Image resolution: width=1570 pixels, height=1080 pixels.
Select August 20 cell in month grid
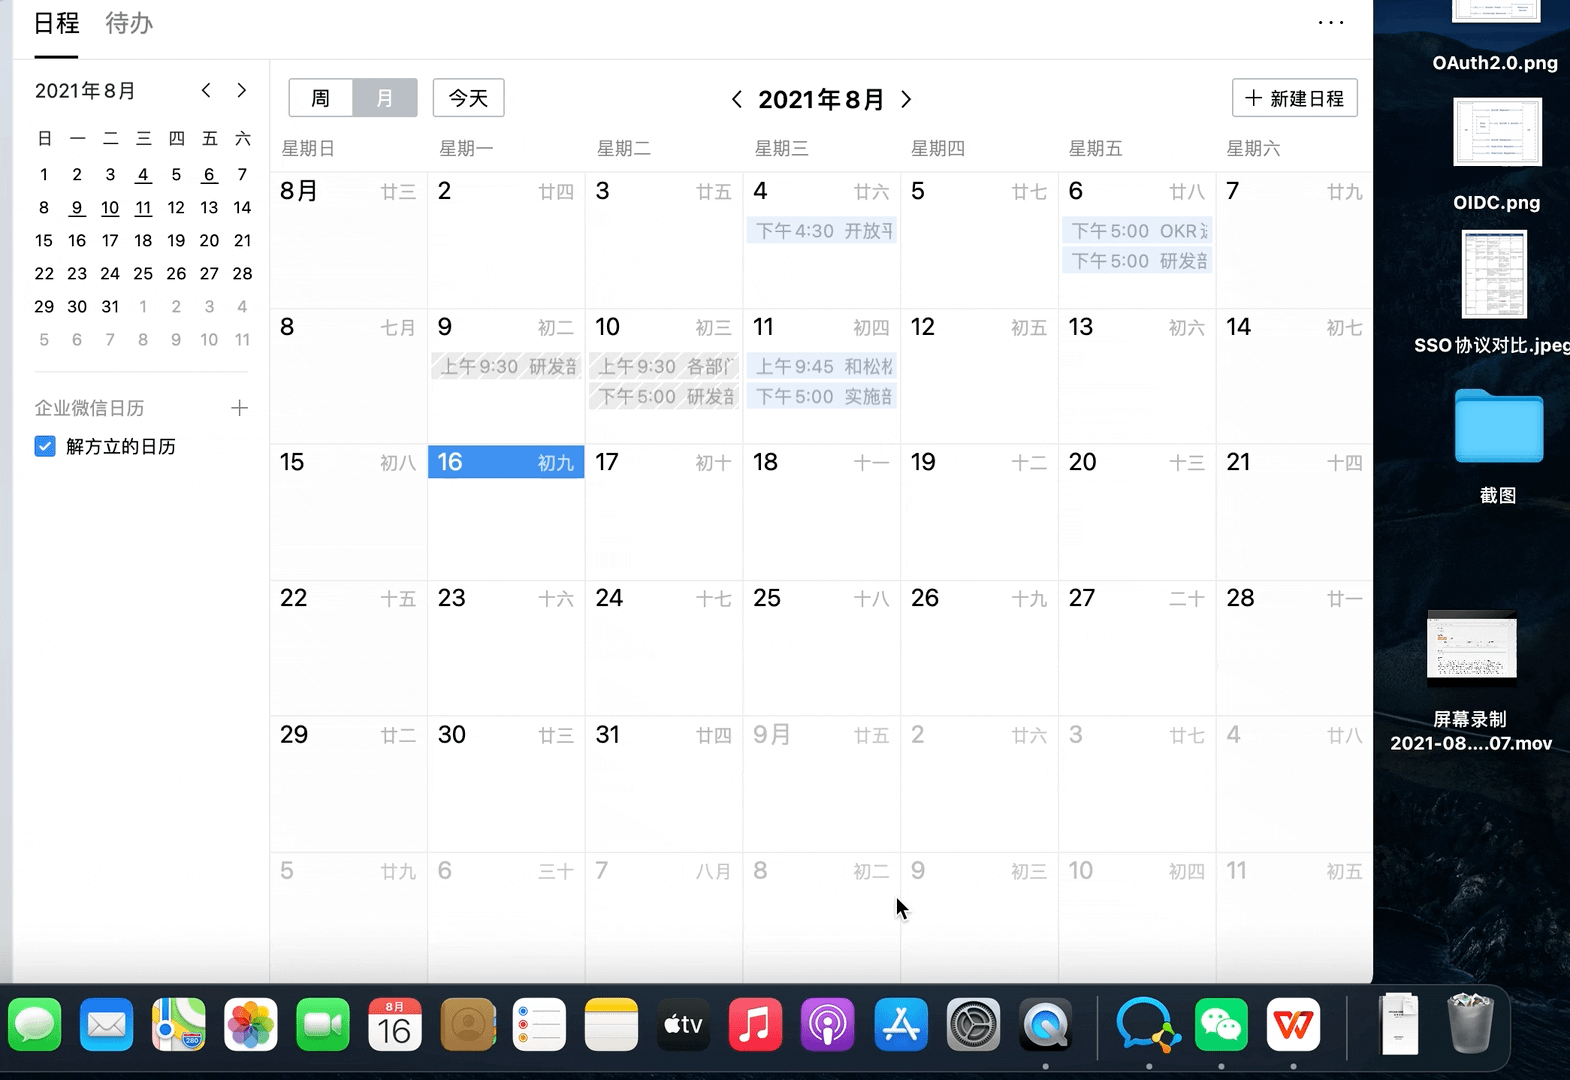1137,512
